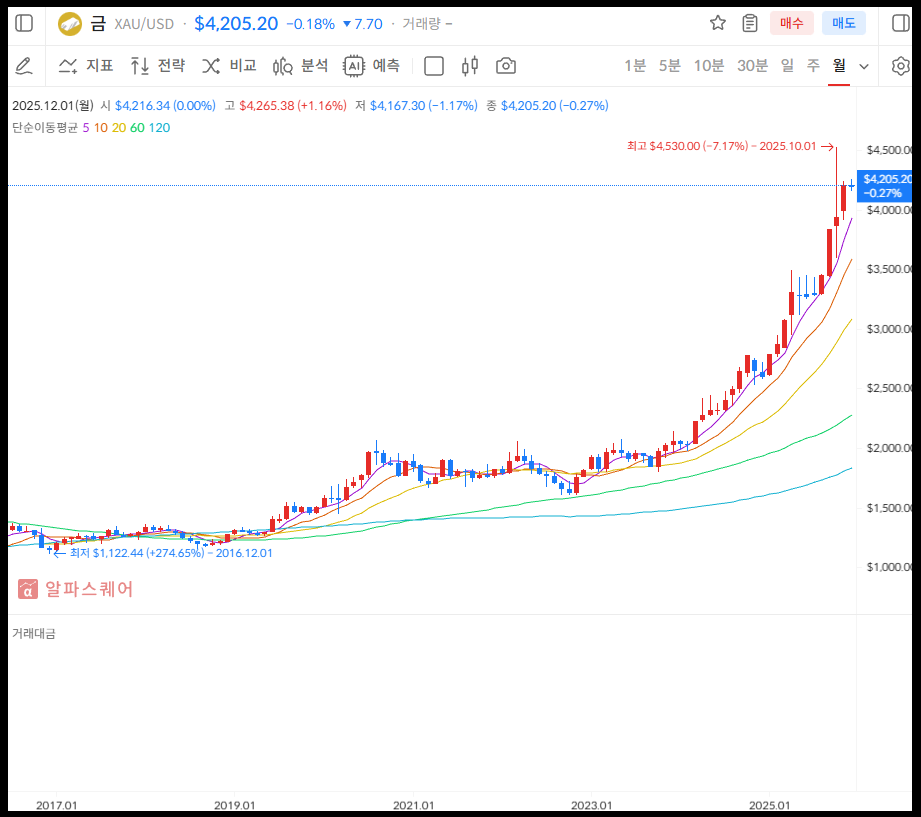Select the pencil drawing tool
Screen dimensions: 921x817
pos(24,66)
